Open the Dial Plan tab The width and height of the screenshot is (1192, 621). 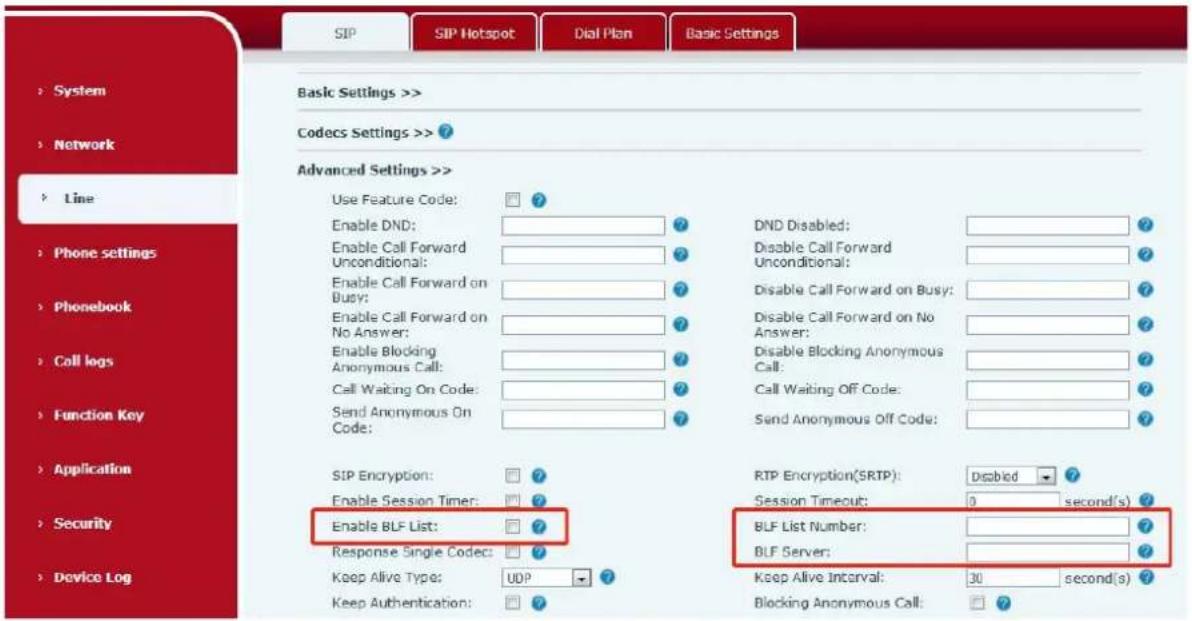[603, 33]
